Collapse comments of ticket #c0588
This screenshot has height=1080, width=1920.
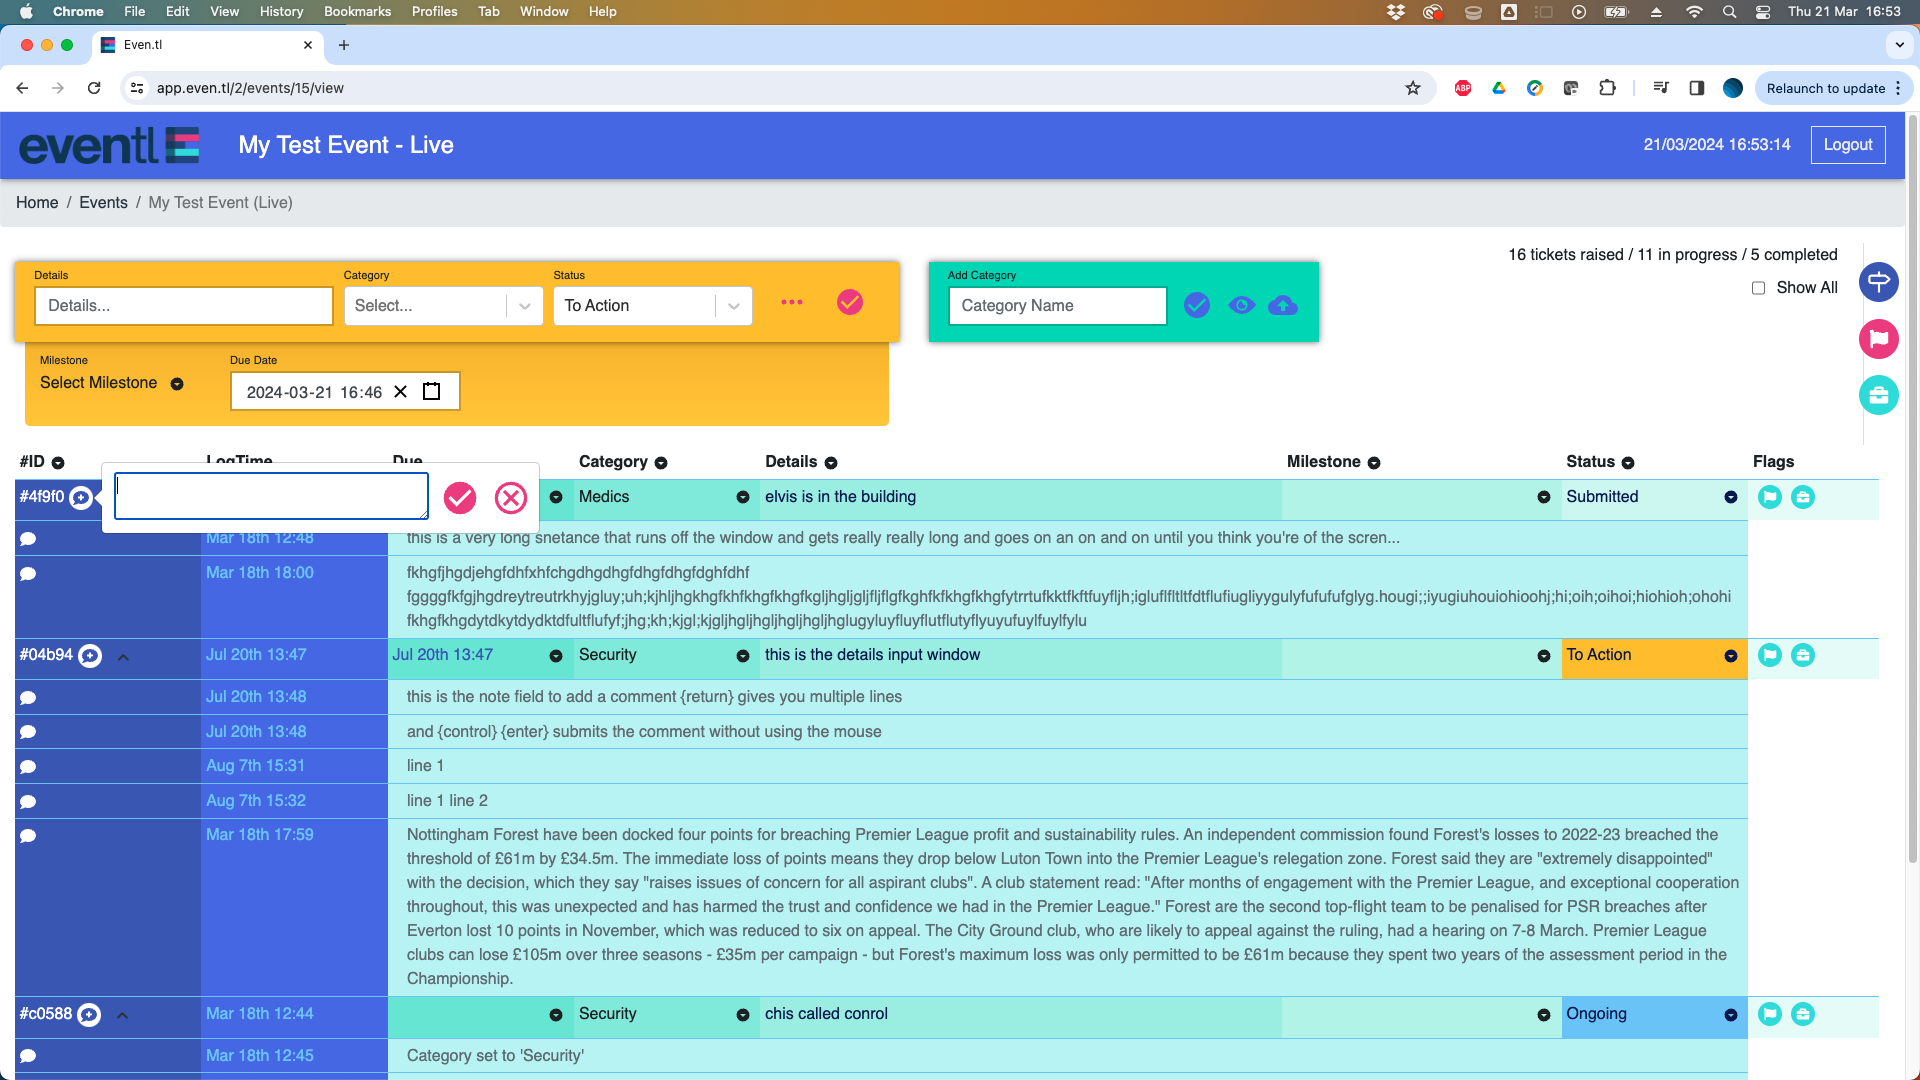122,1016
